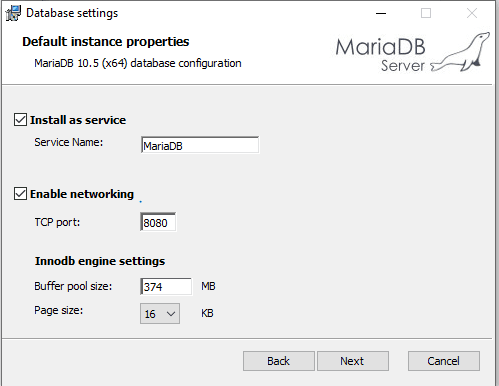The height and width of the screenshot is (386, 499).
Task: Click the 'TCP port:' label
Action: click(57, 222)
